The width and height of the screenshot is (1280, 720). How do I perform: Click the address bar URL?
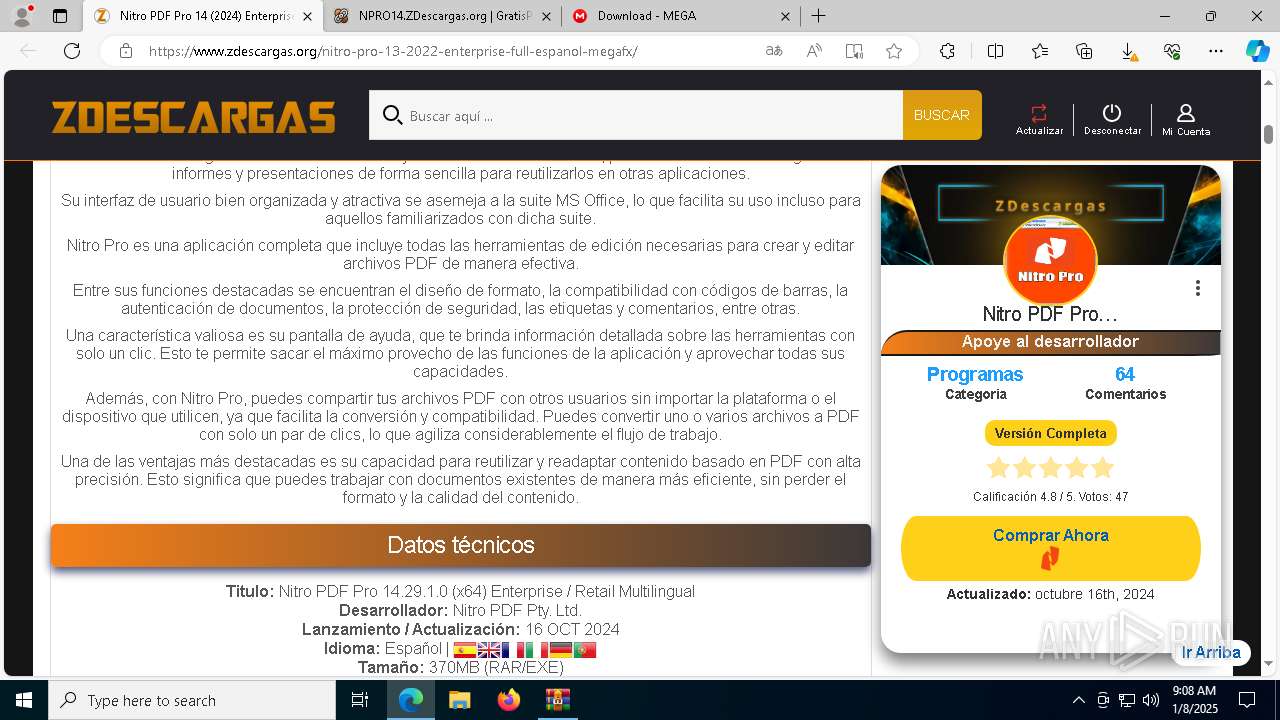[x=393, y=51]
